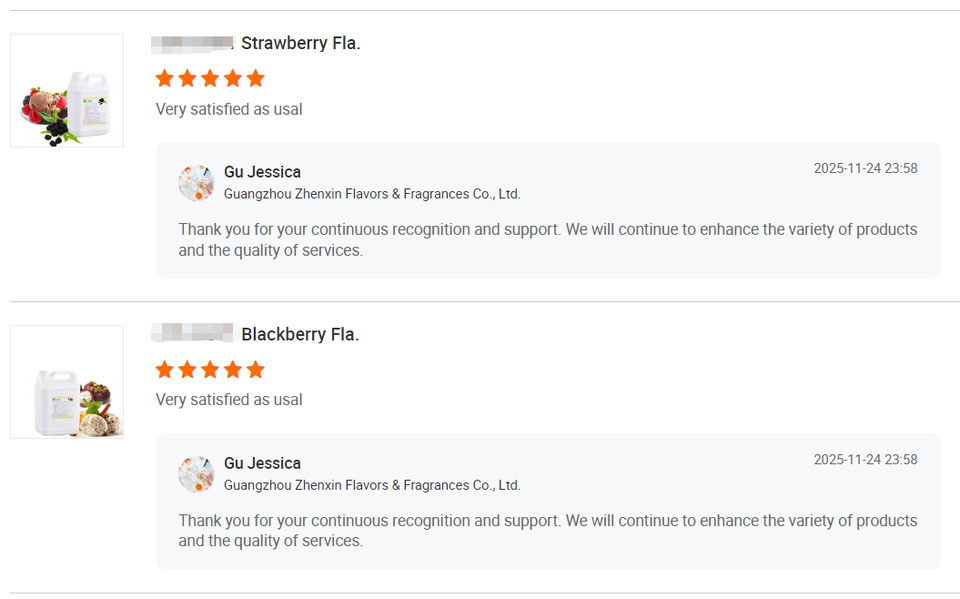Screen dimensions: 960x599
Task: Click the Strawberry flavor product thumbnail
Action: point(67,91)
